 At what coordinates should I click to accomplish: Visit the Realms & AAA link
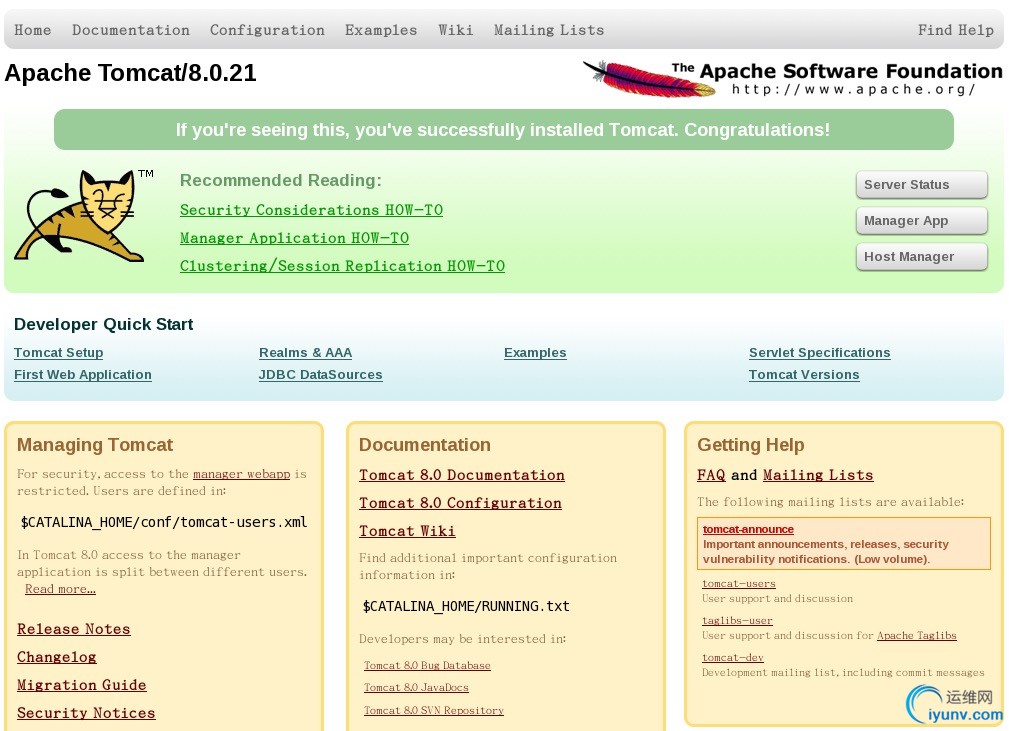coord(306,353)
